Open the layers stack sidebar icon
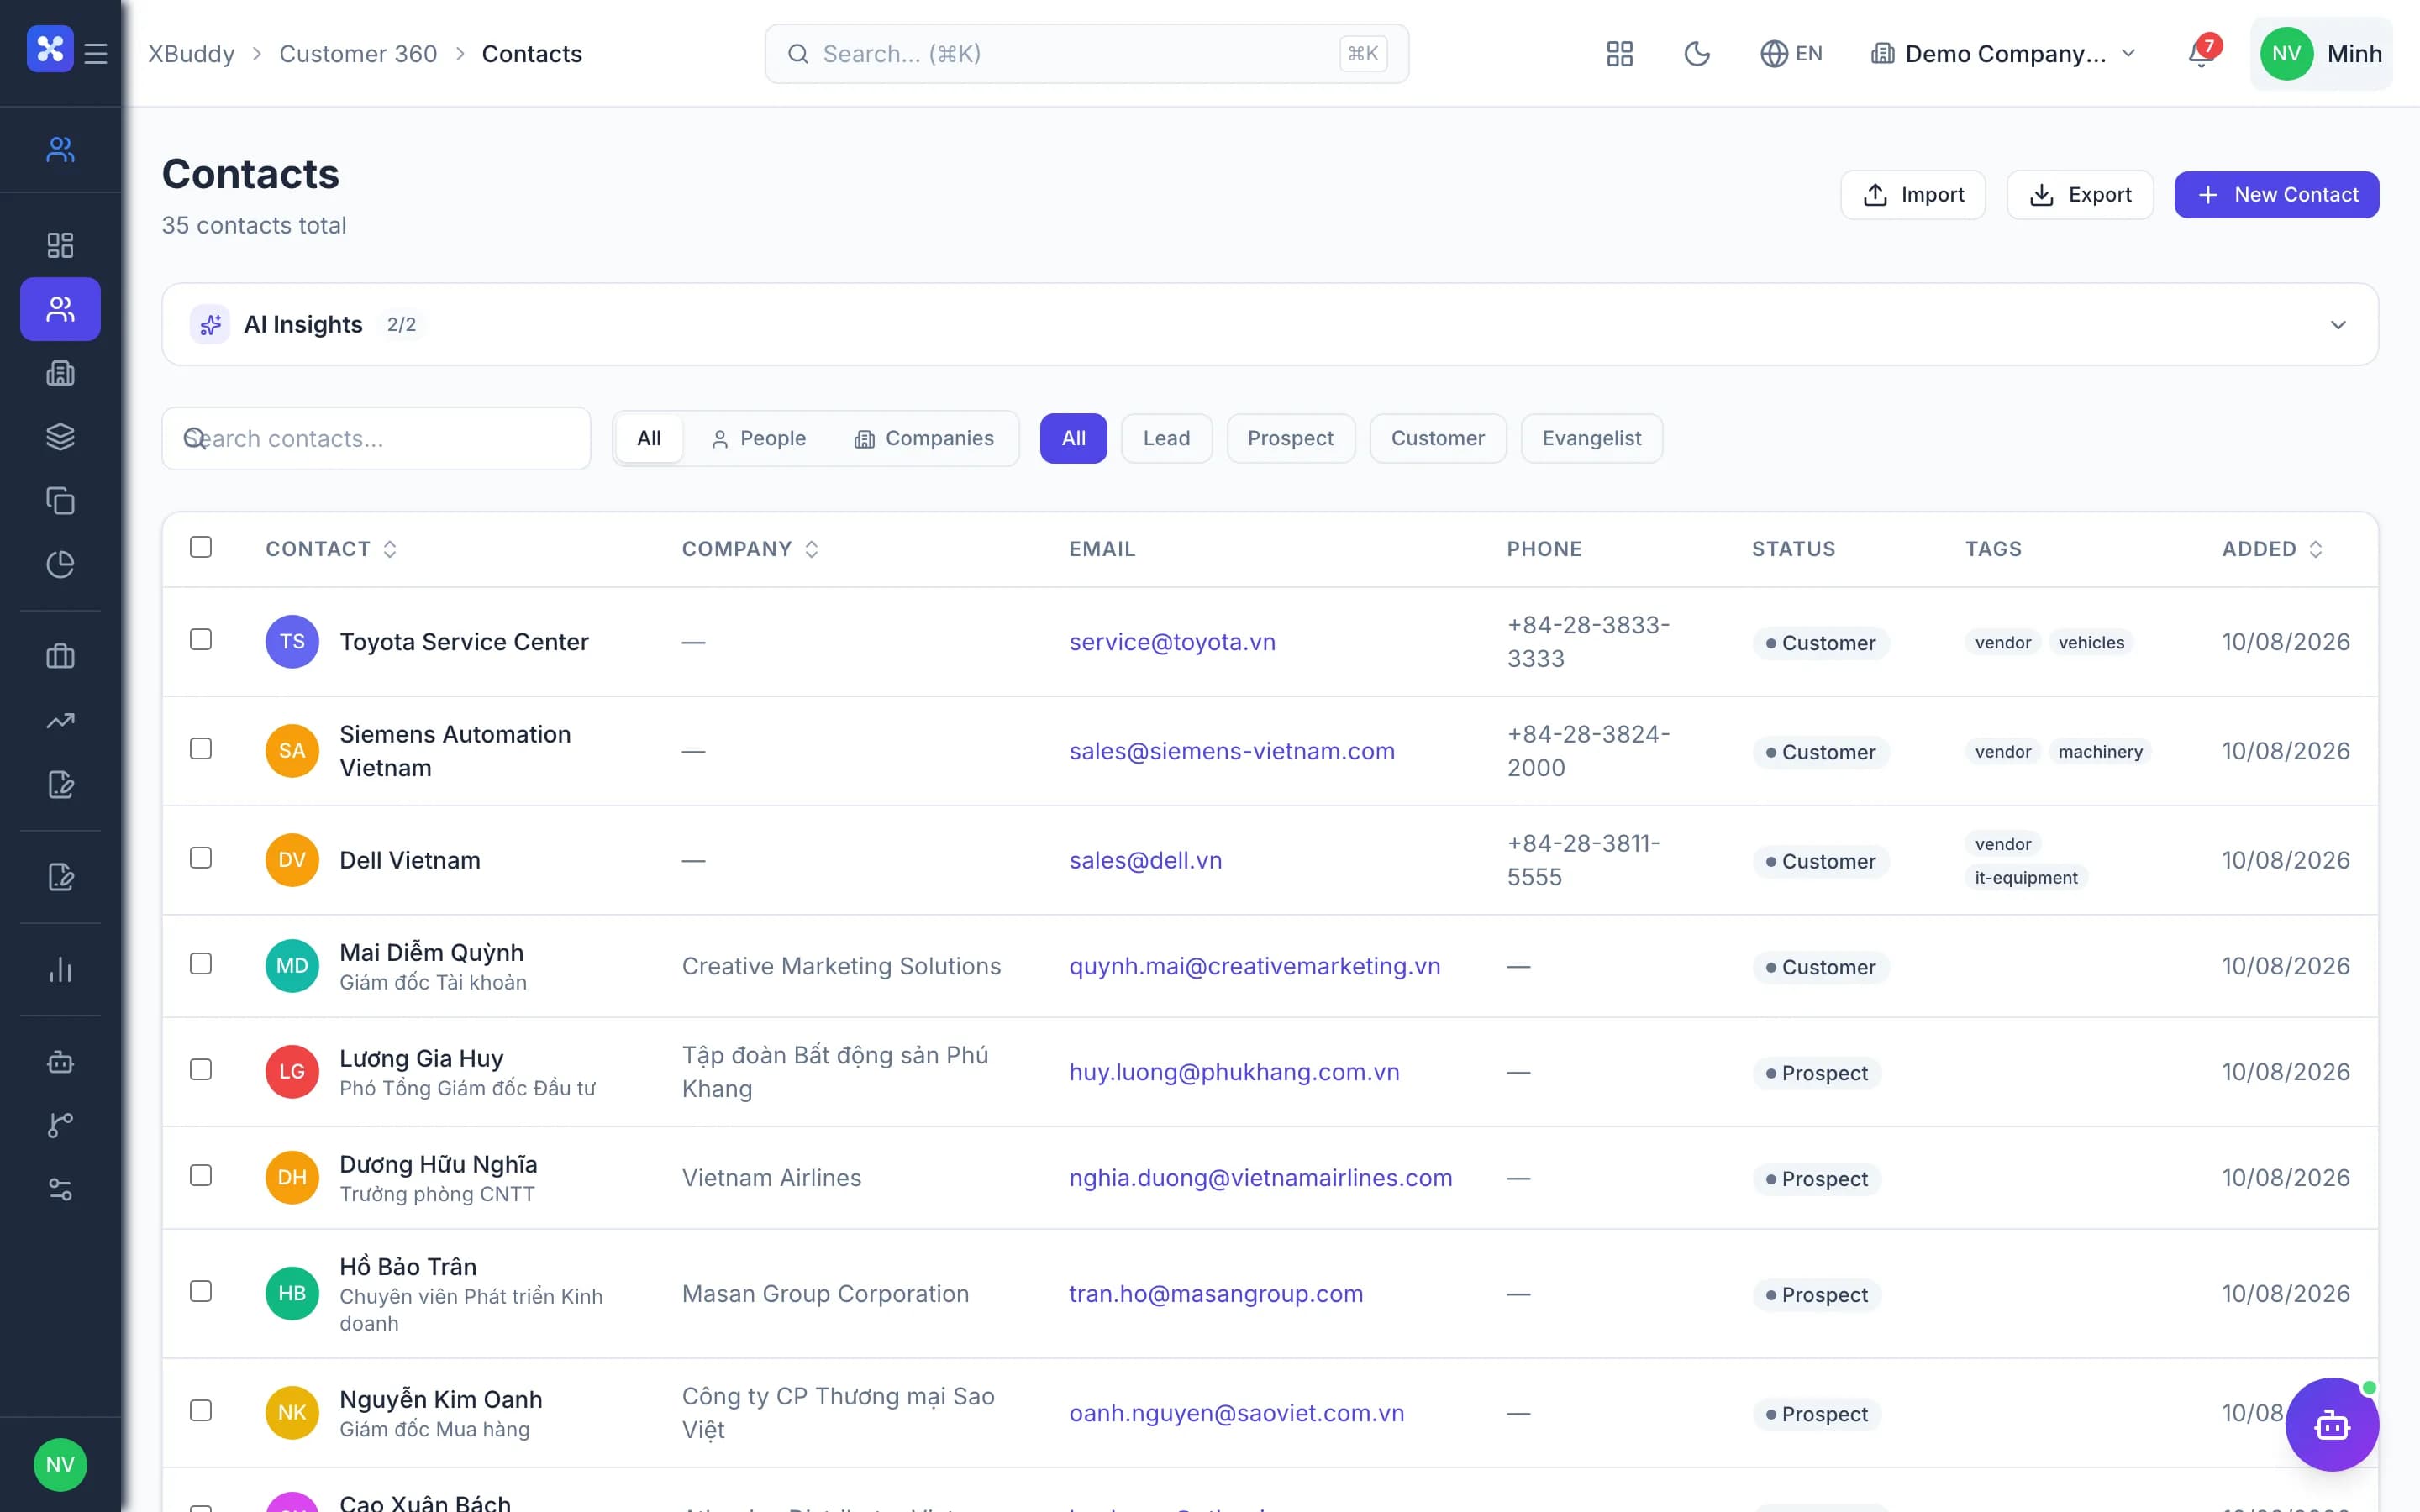 [60, 437]
